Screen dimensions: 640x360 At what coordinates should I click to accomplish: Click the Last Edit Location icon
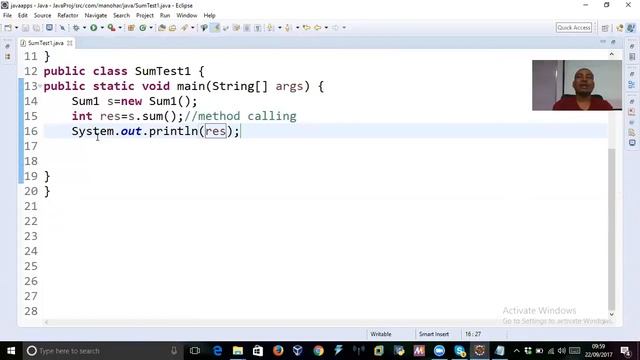[307, 28]
